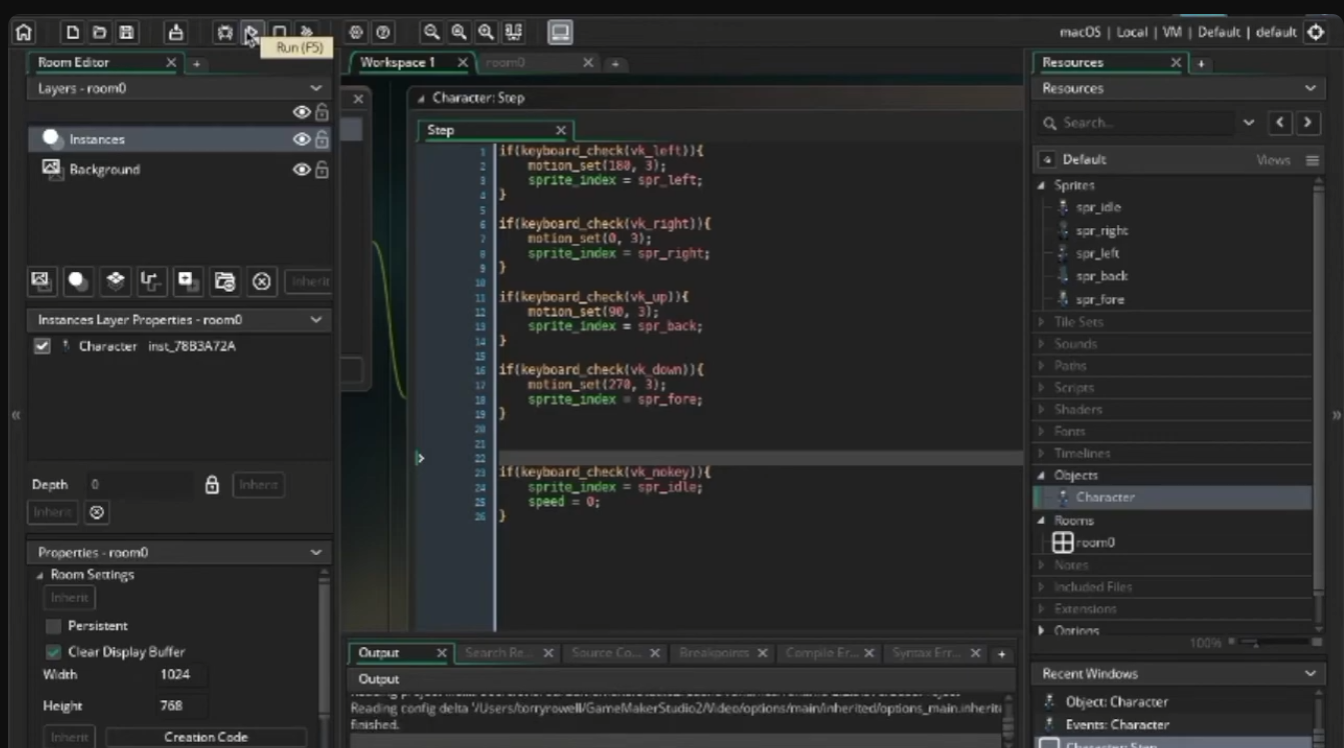Open the Start Page home icon
The image size is (1344, 748).
pyautogui.click(x=24, y=32)
